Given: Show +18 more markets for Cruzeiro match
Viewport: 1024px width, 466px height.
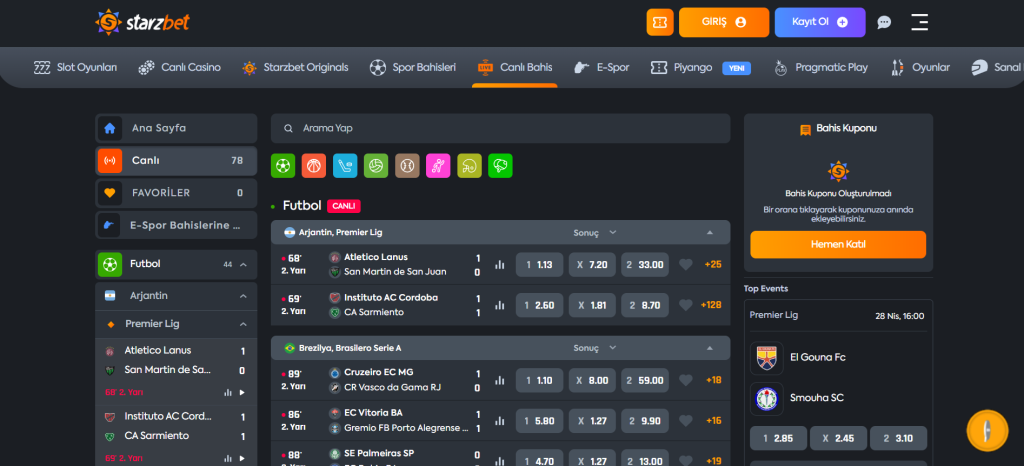Looking at the screenshot, I should click(x=713, y=380).
